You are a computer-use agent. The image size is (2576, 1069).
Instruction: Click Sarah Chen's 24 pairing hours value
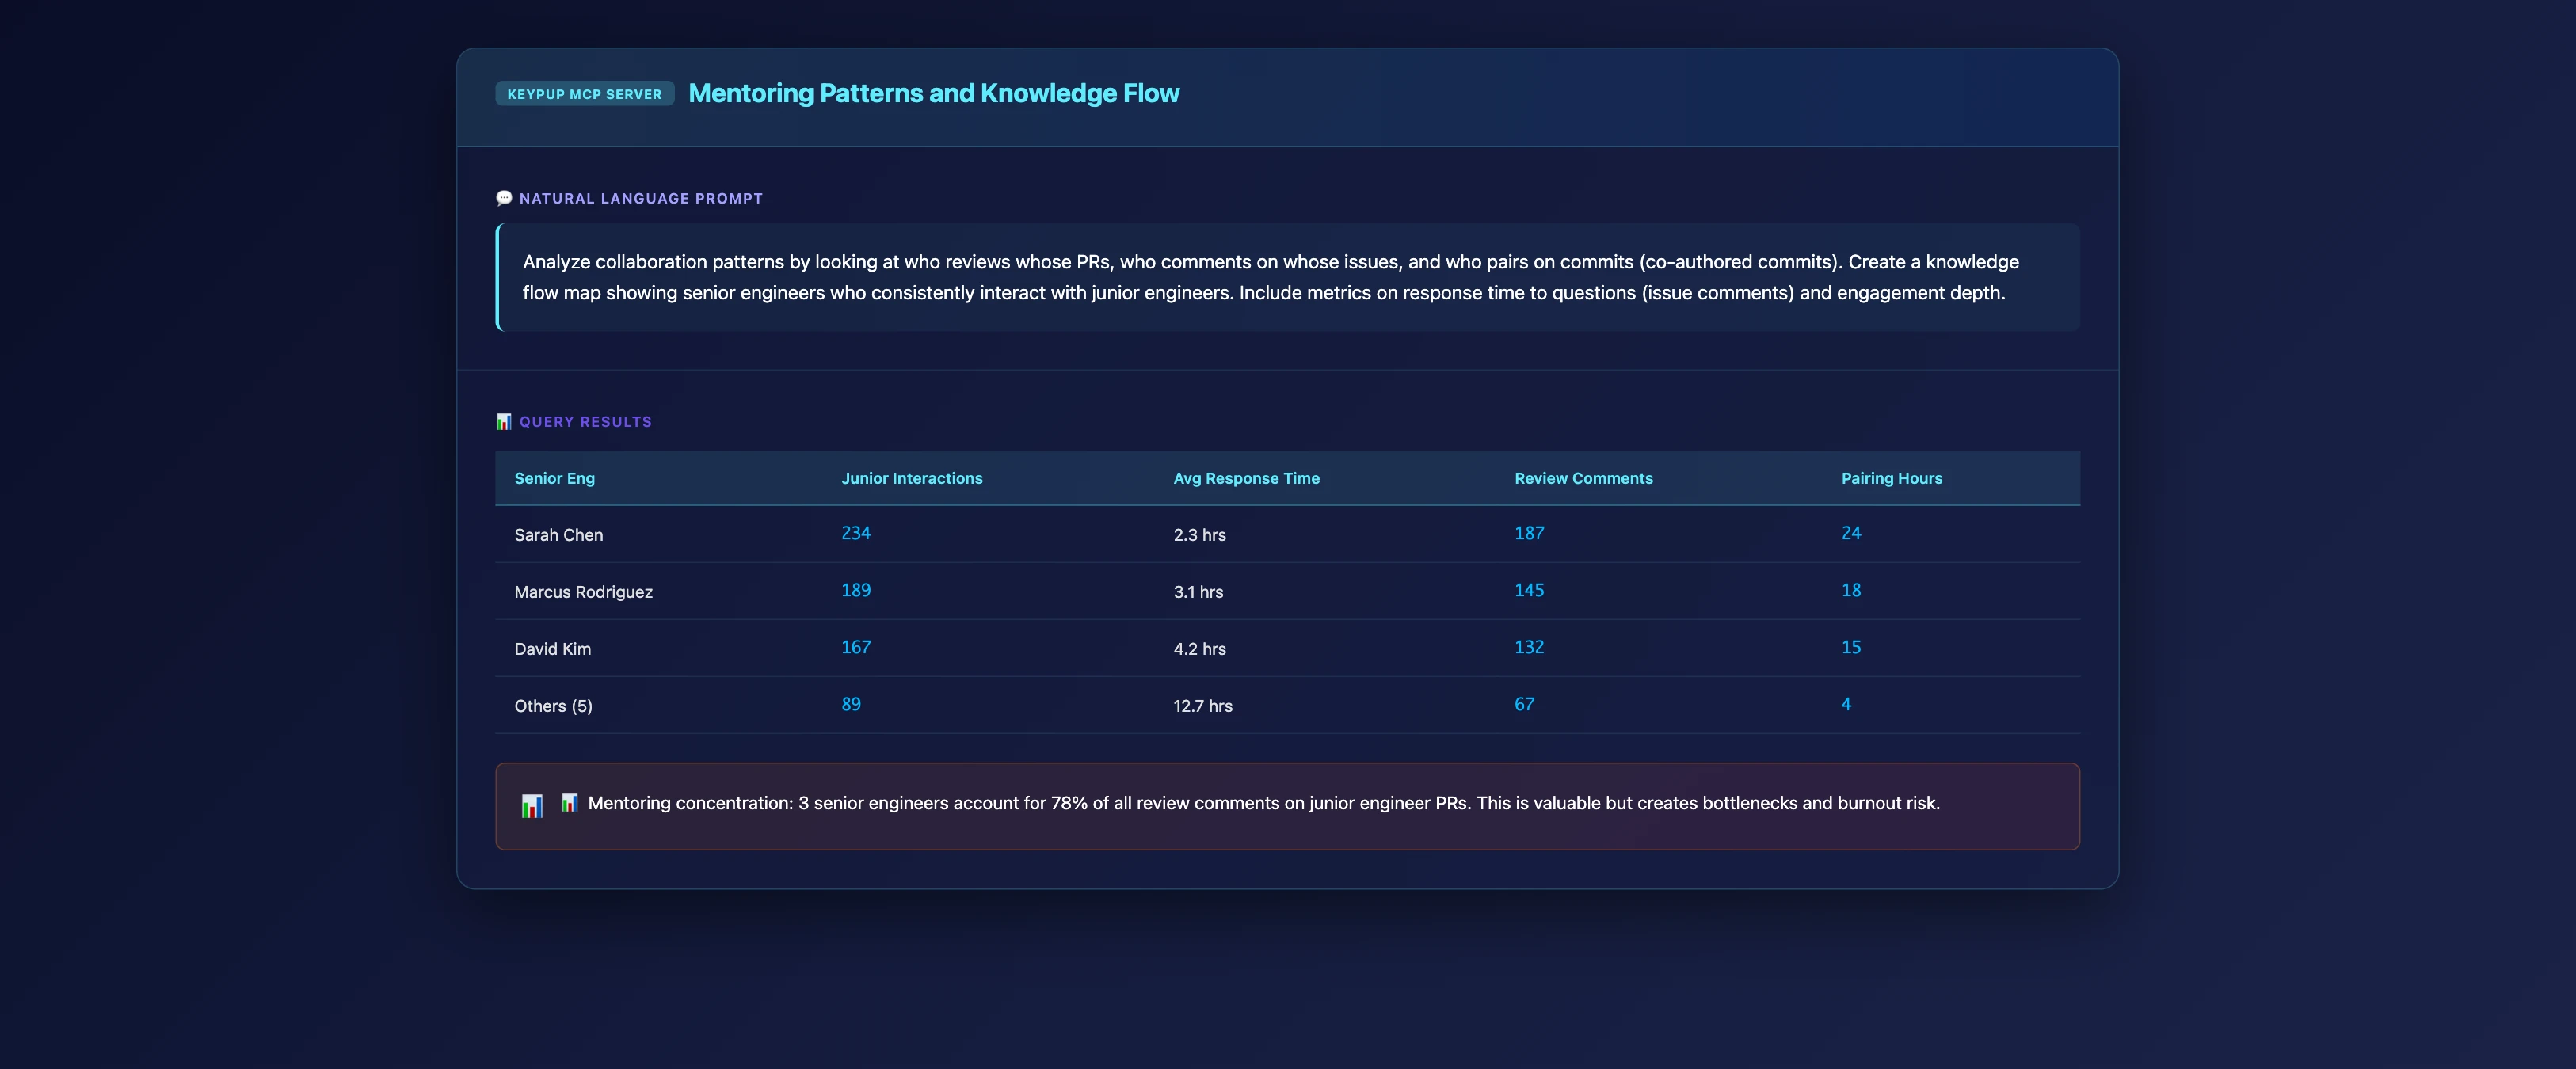pos(1851,533)
